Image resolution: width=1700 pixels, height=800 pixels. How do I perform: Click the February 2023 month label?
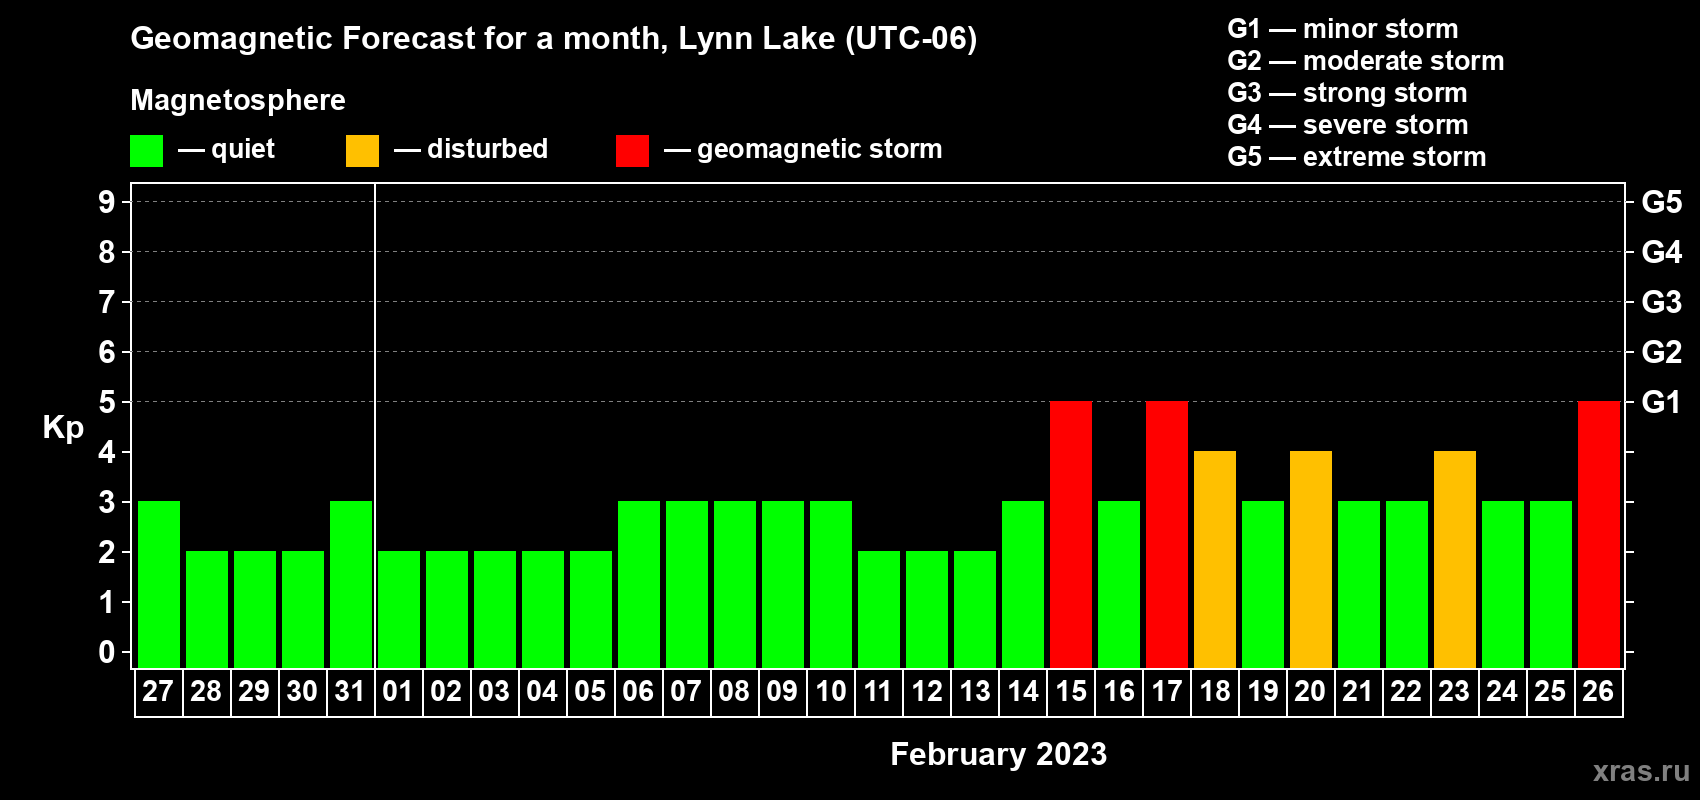[x=998, y=754]
